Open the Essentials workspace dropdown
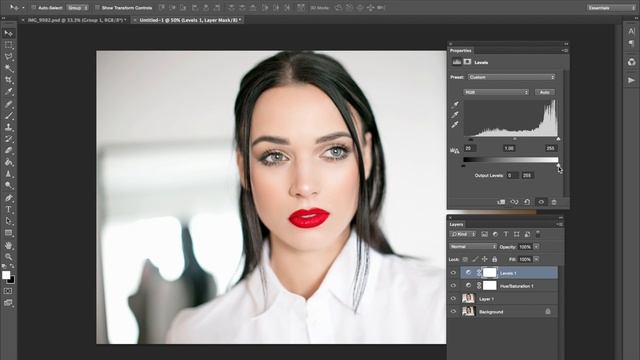This screenshot has width=640, height=360. (611, 8)
